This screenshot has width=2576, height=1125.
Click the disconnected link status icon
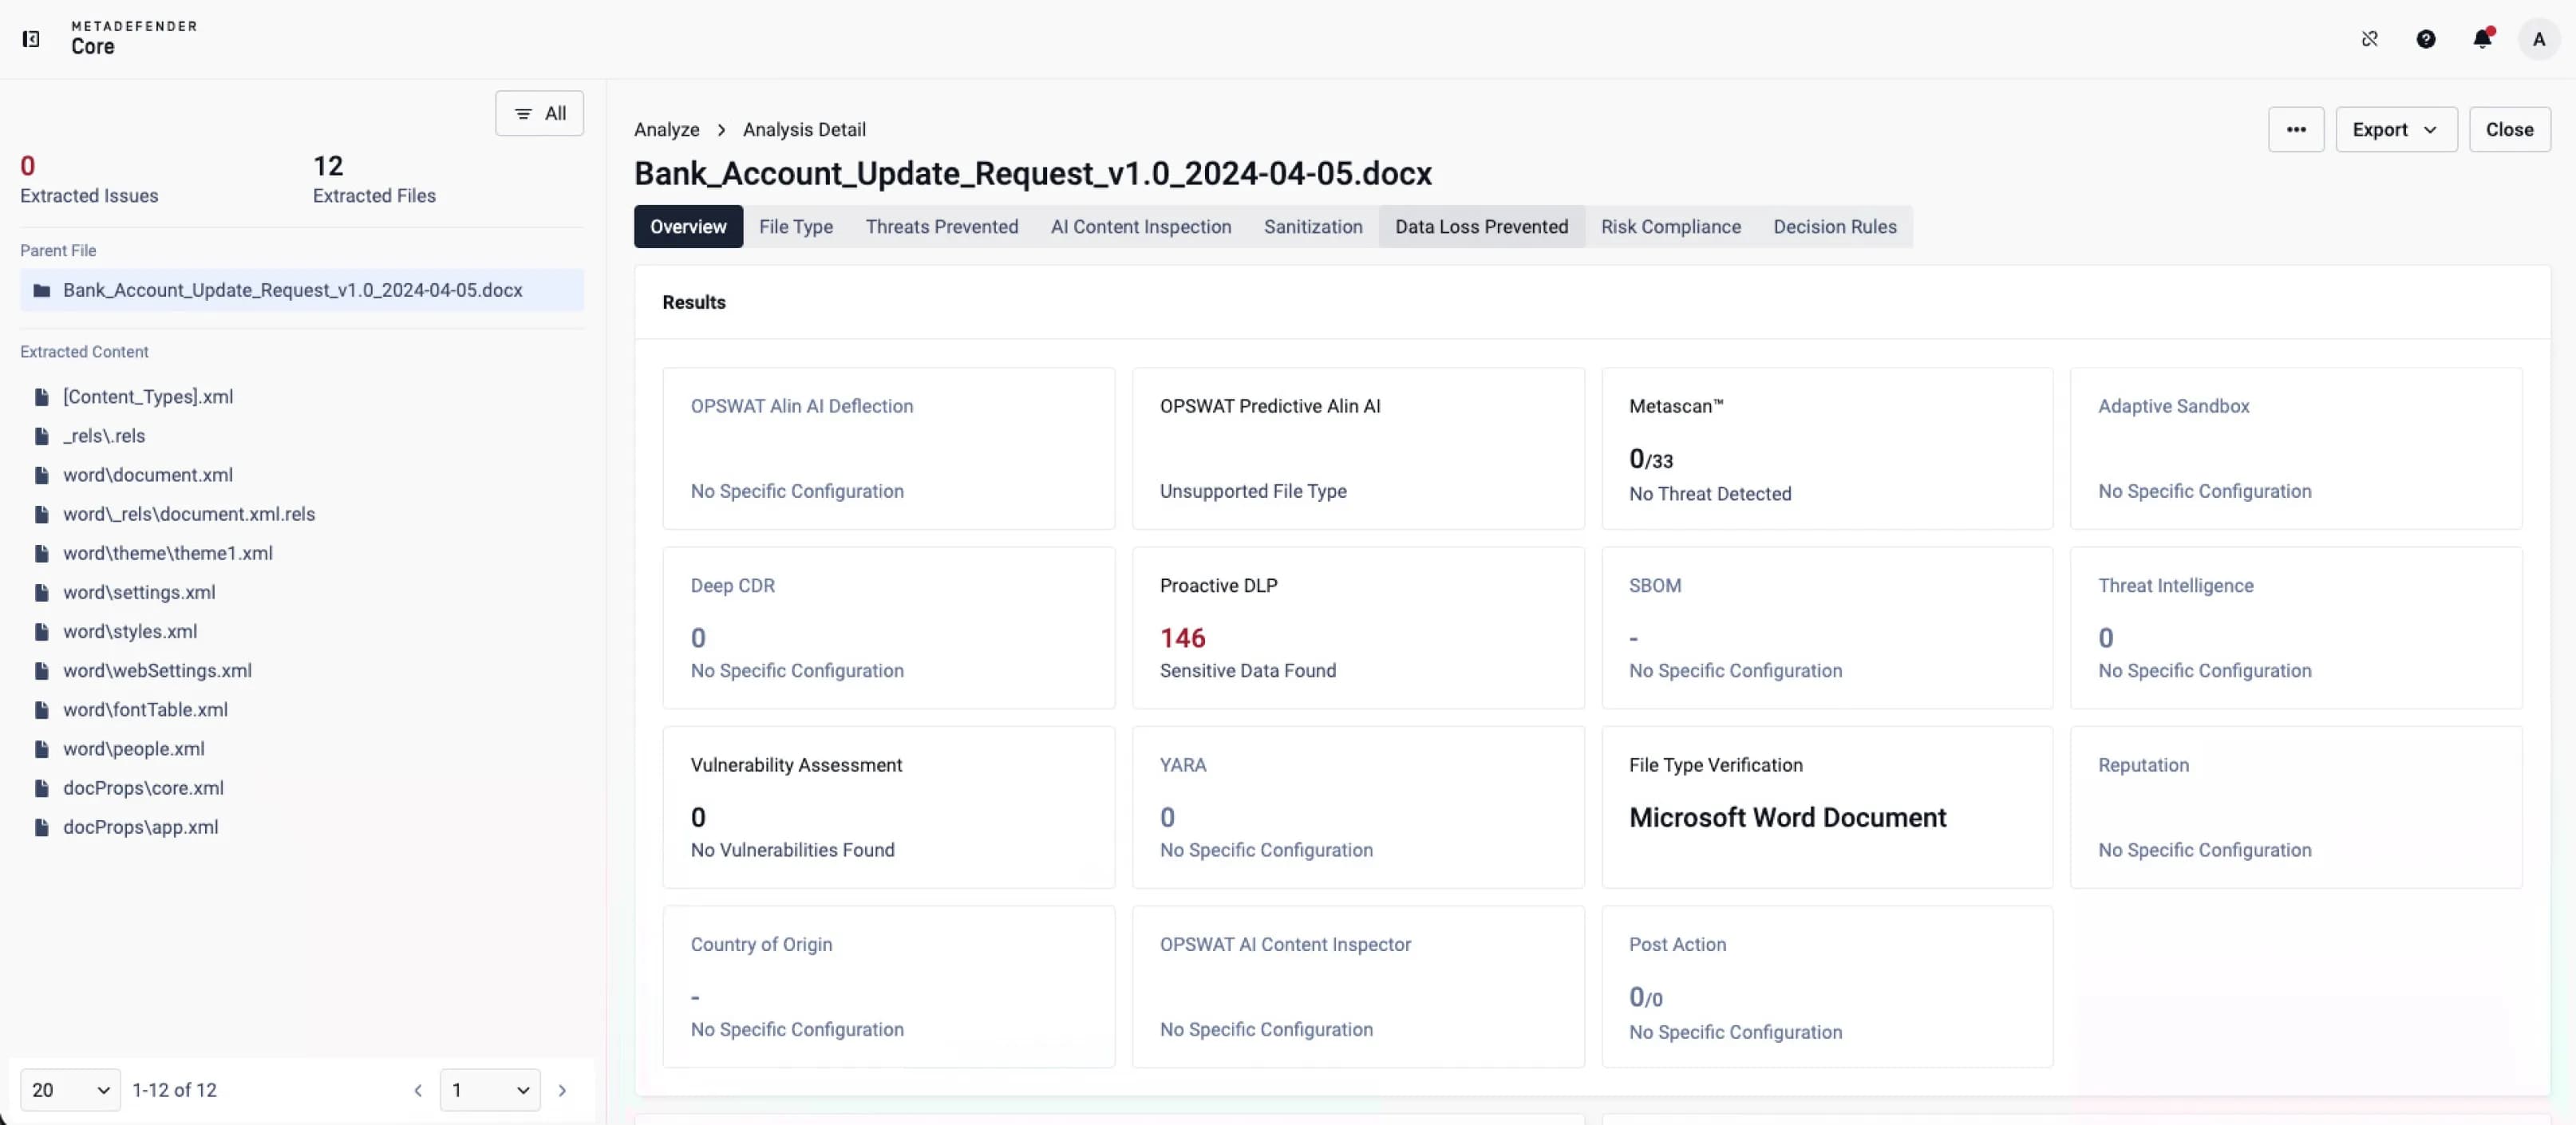(x=2369, y=39)
